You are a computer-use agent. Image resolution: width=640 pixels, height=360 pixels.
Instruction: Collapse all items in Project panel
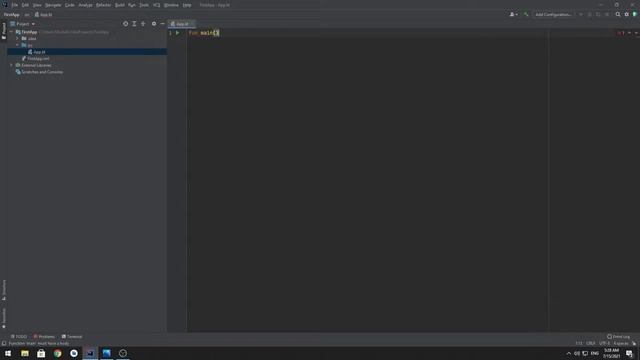tap(143, 24)
